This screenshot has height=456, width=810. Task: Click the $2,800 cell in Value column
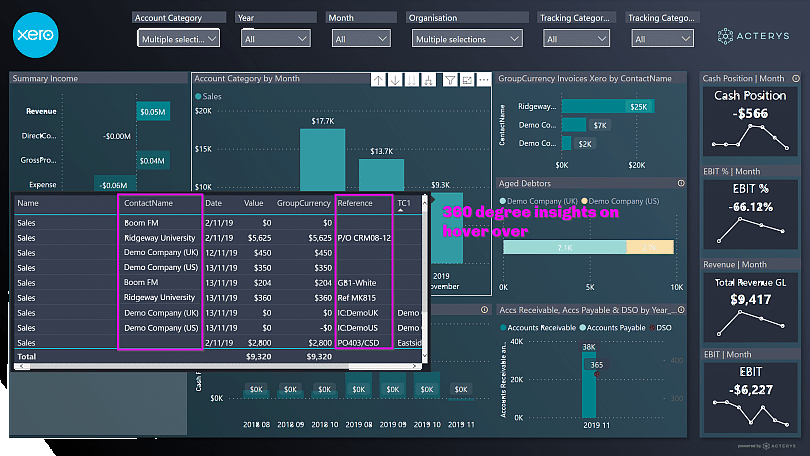(259, 343)
